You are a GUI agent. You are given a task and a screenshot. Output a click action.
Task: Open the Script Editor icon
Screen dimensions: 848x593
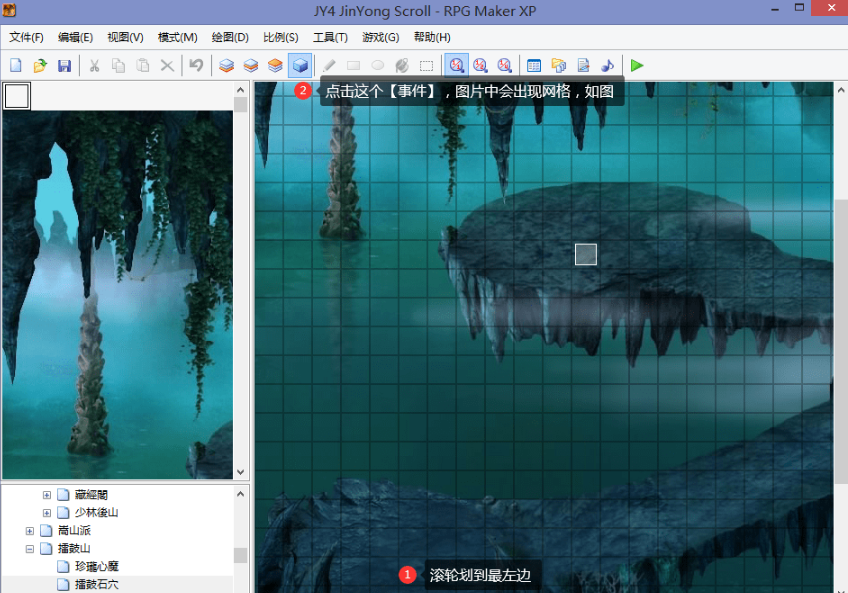tap(583, 66)
